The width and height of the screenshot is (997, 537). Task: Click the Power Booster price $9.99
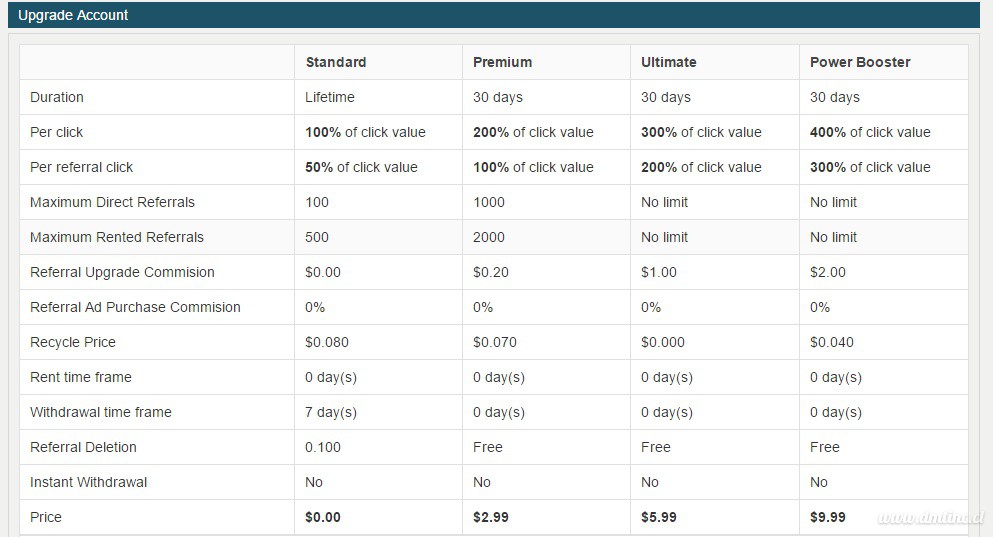(x=827, y=517)
